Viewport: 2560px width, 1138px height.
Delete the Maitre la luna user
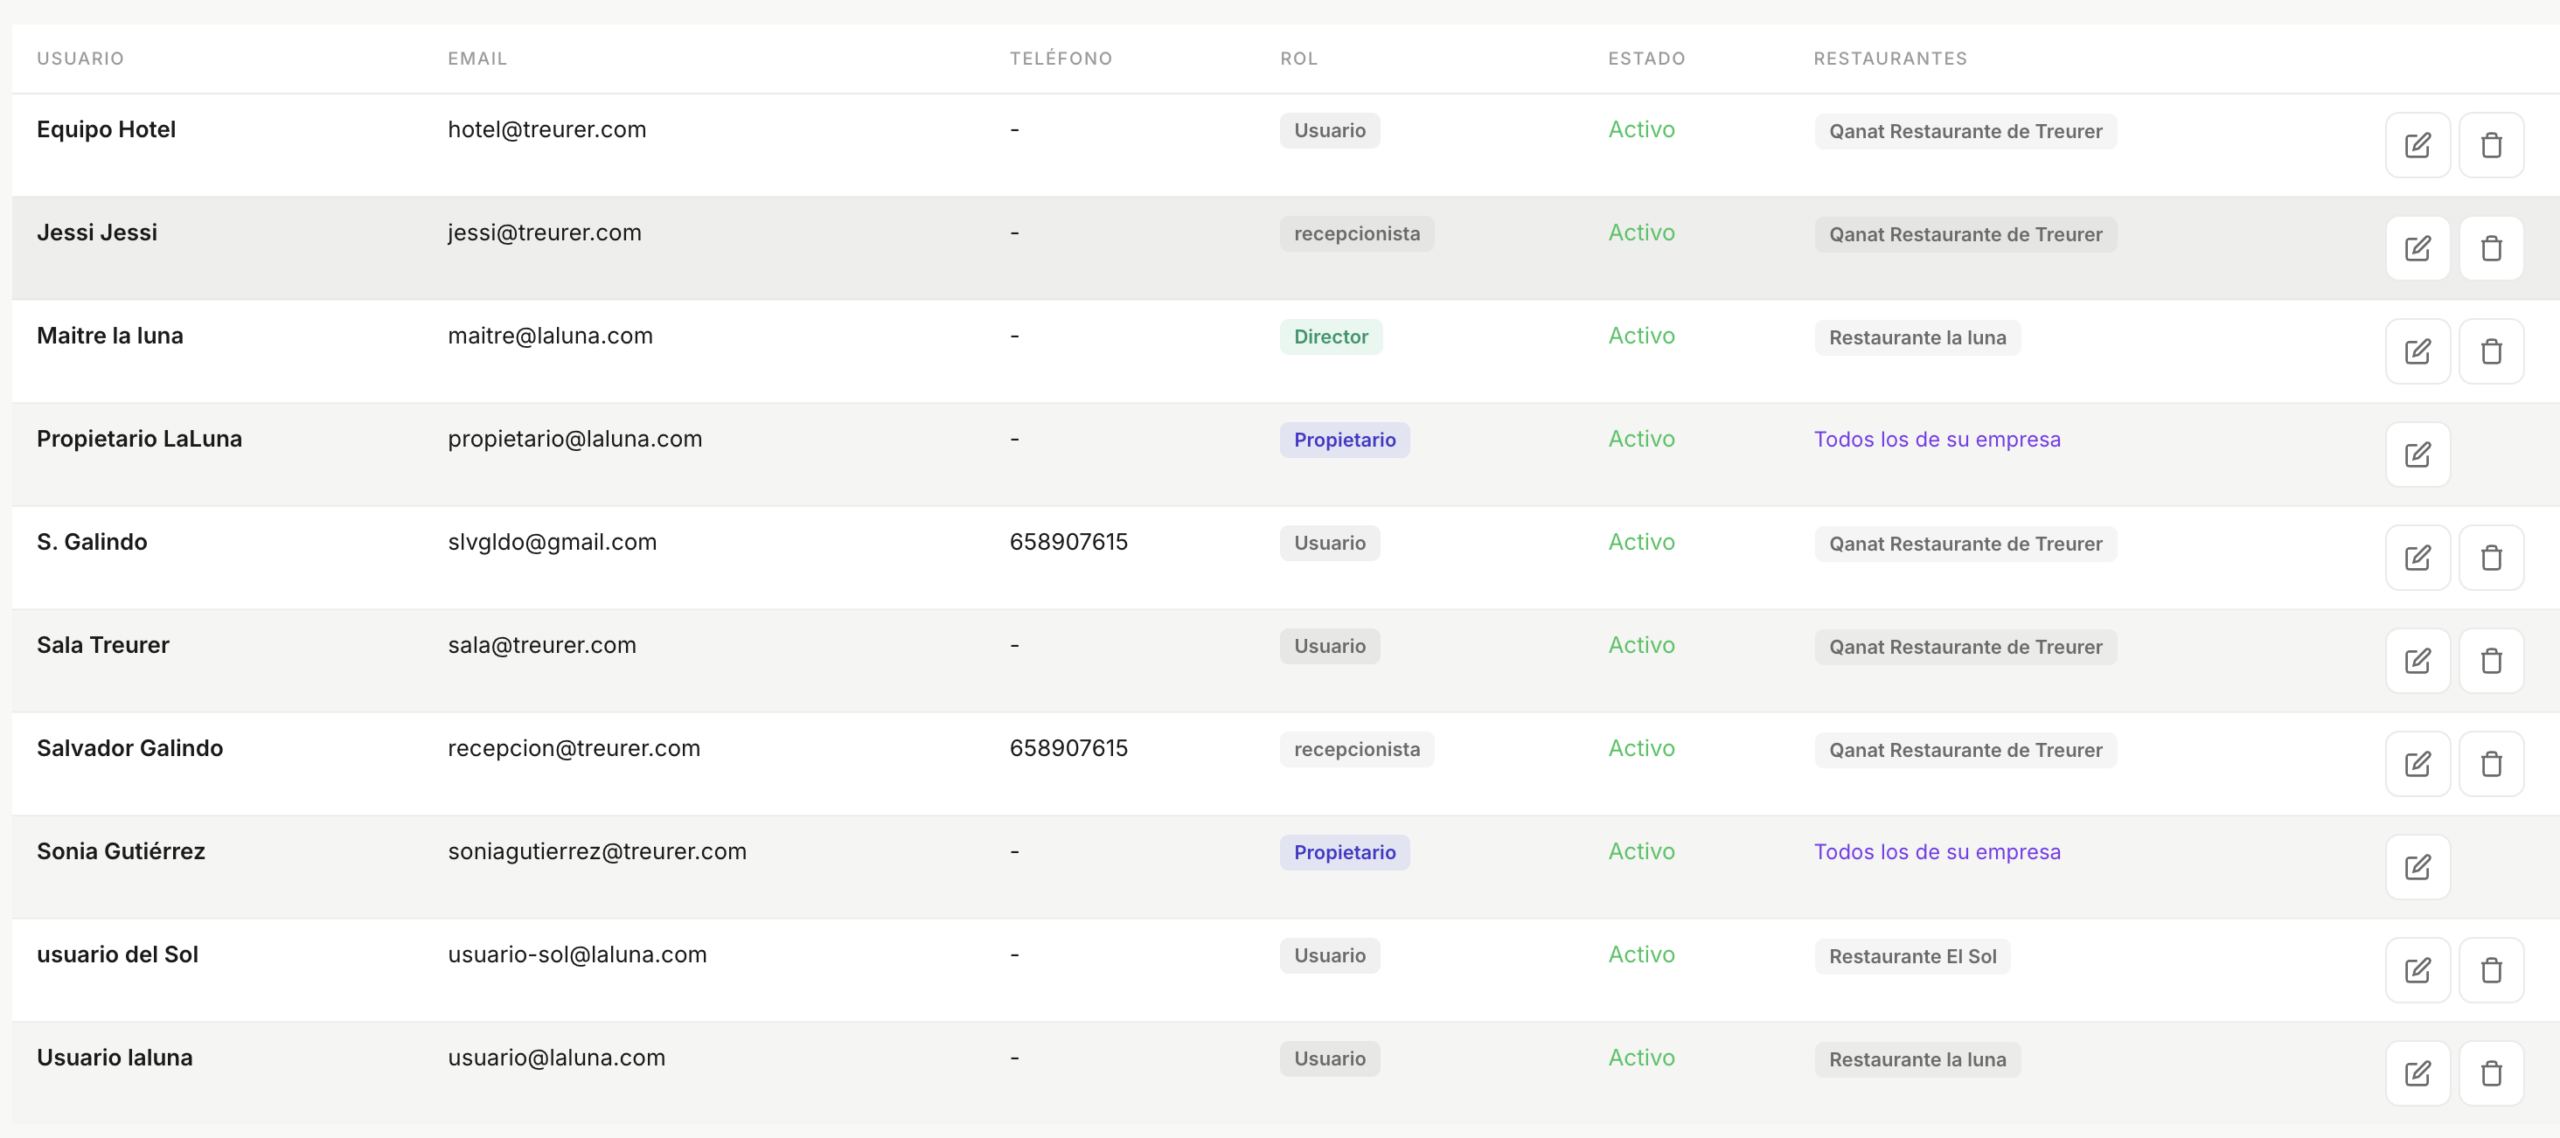(2491, 351)
